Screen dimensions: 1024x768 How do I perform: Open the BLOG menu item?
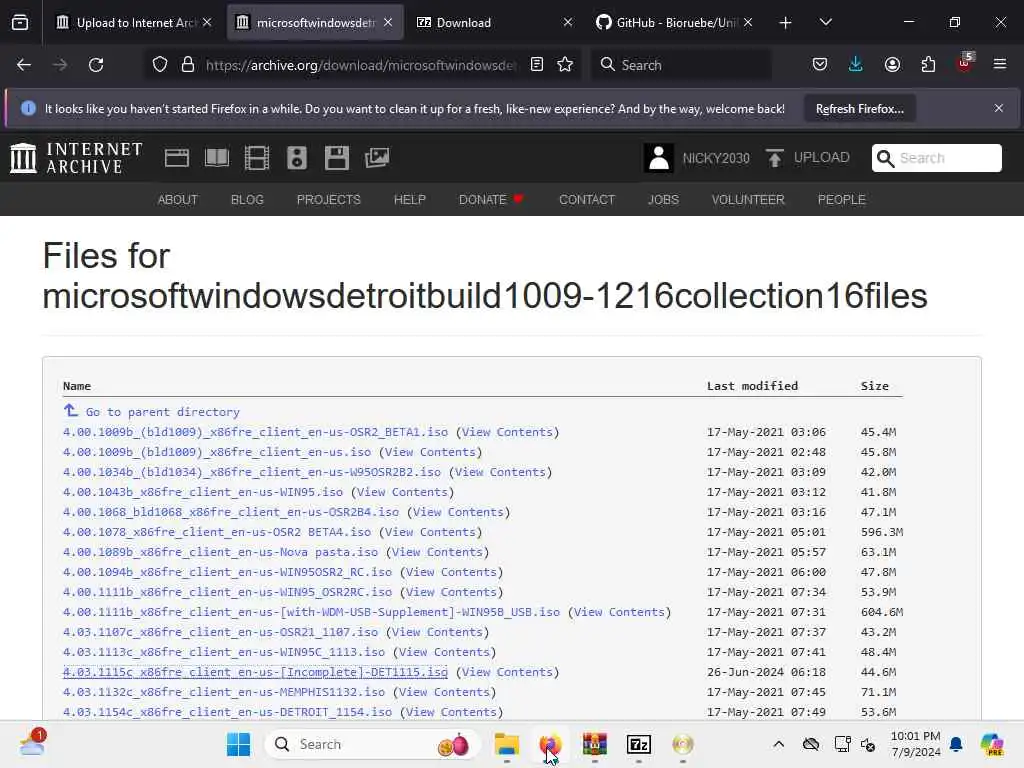point(247,200)
